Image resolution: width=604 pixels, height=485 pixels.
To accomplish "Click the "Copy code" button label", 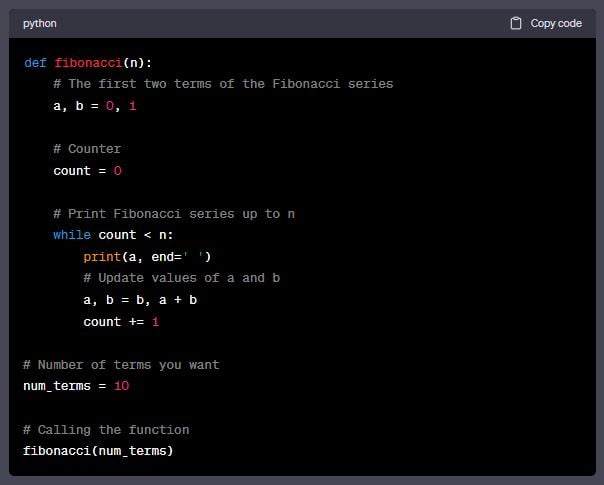I will click(556, 23).
